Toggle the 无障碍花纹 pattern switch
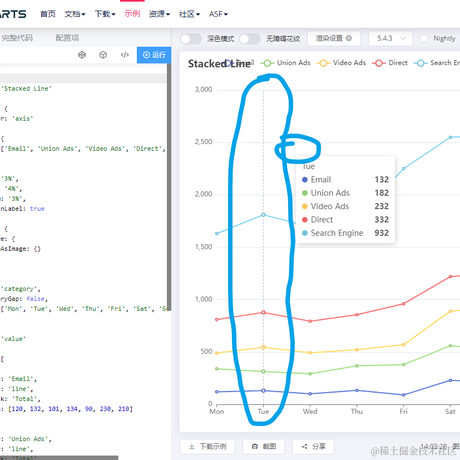 point(250,39)
